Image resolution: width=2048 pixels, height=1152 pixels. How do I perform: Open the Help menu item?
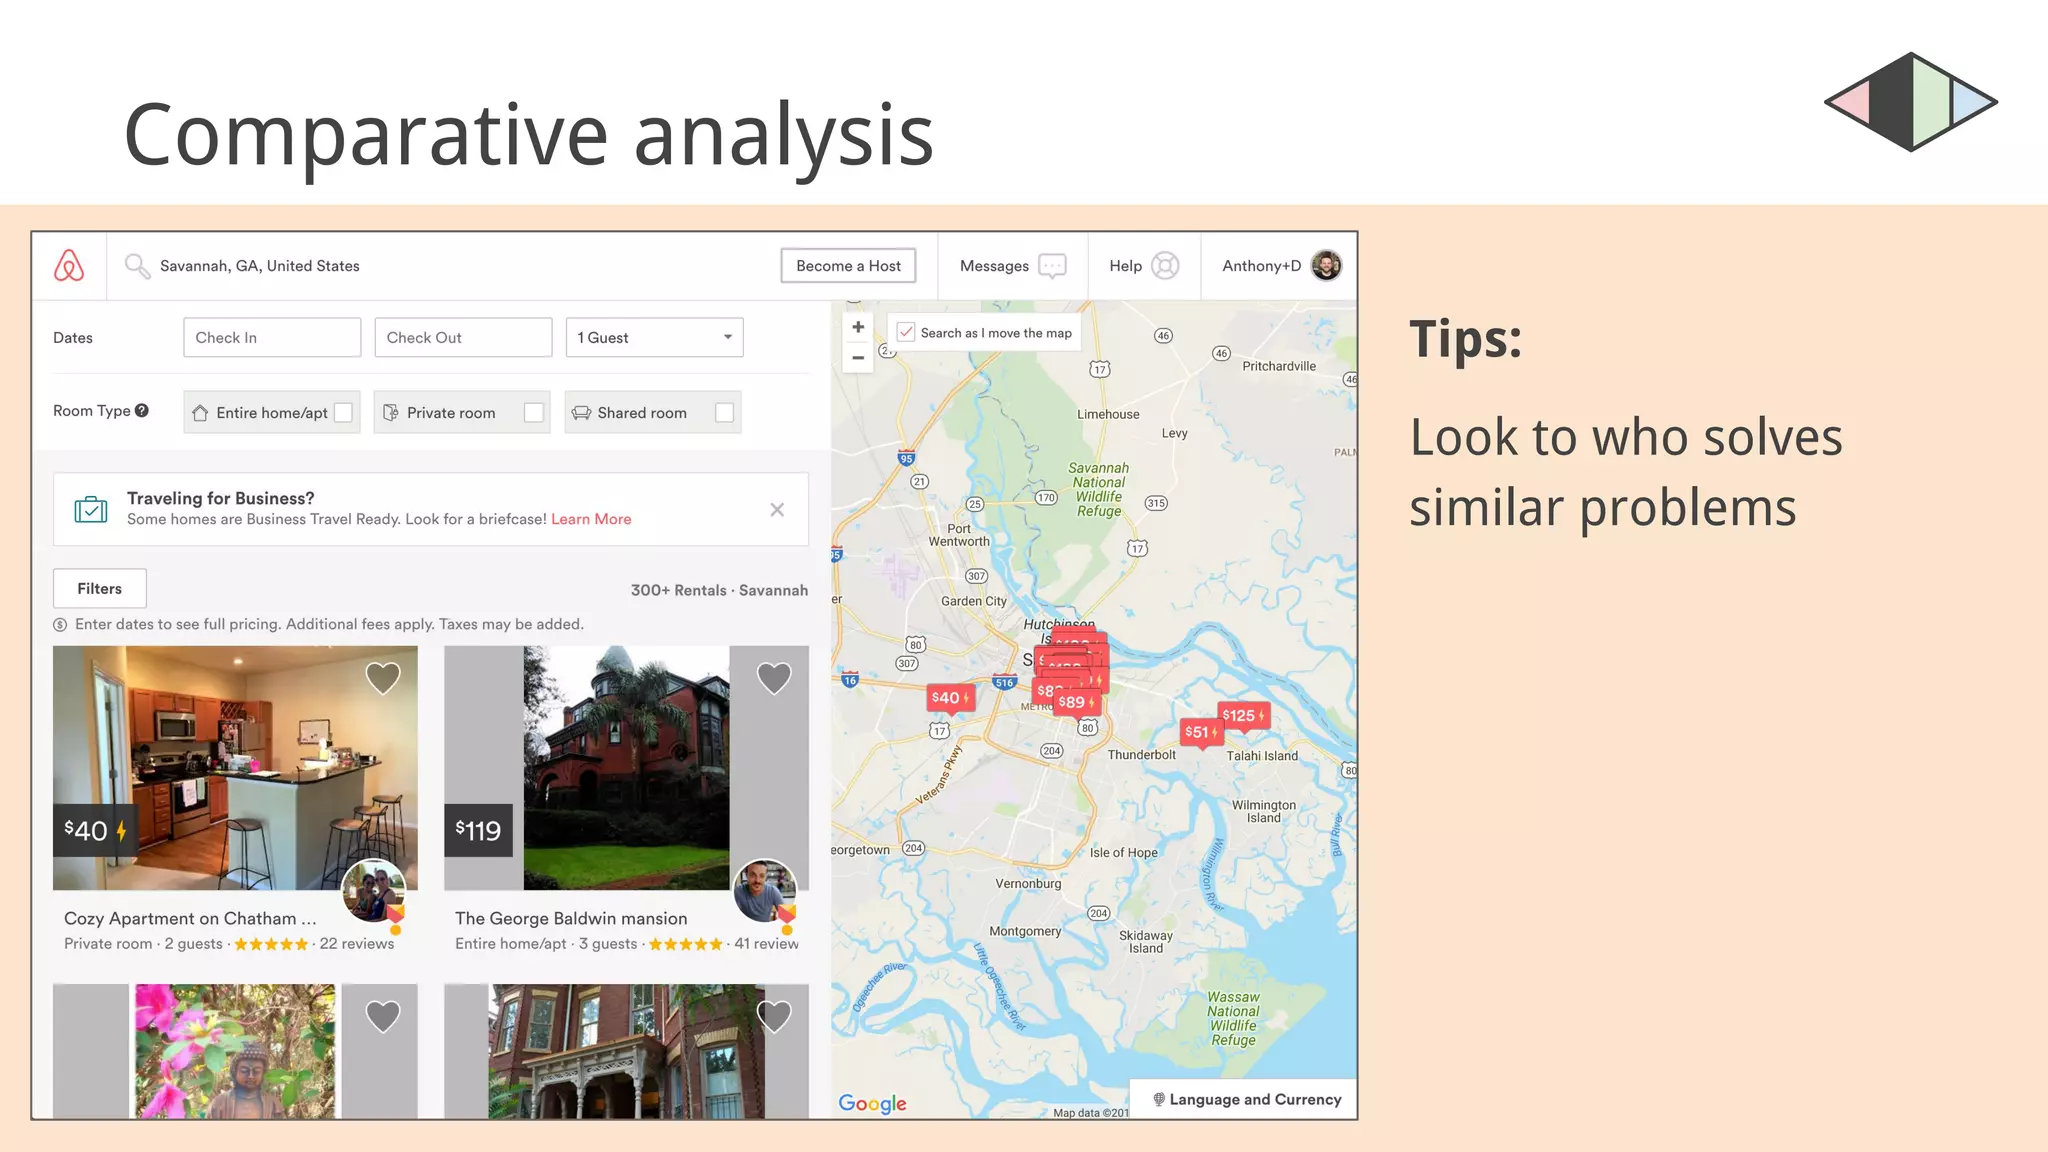(x=1144, y=266)
